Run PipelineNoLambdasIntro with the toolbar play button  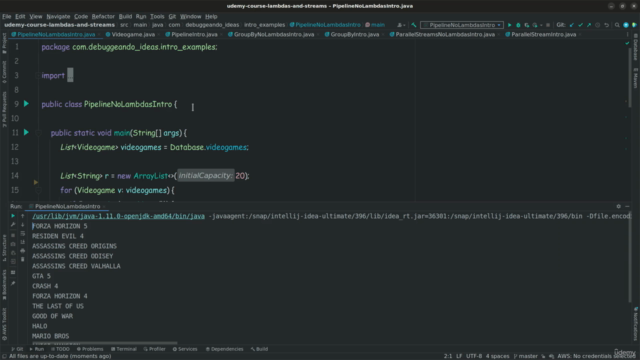[509, 25]
